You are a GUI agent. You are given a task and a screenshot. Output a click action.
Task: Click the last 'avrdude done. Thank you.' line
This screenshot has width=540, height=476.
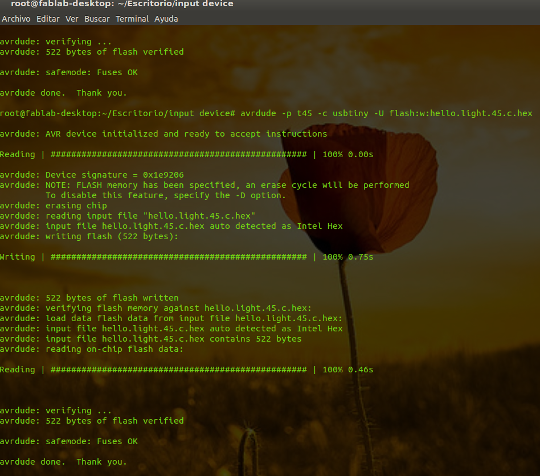63,462
